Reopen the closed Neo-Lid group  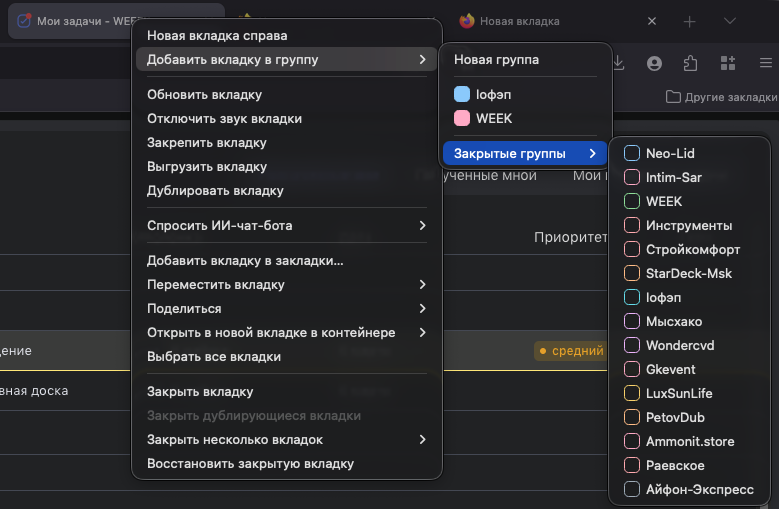pos(670,153)
